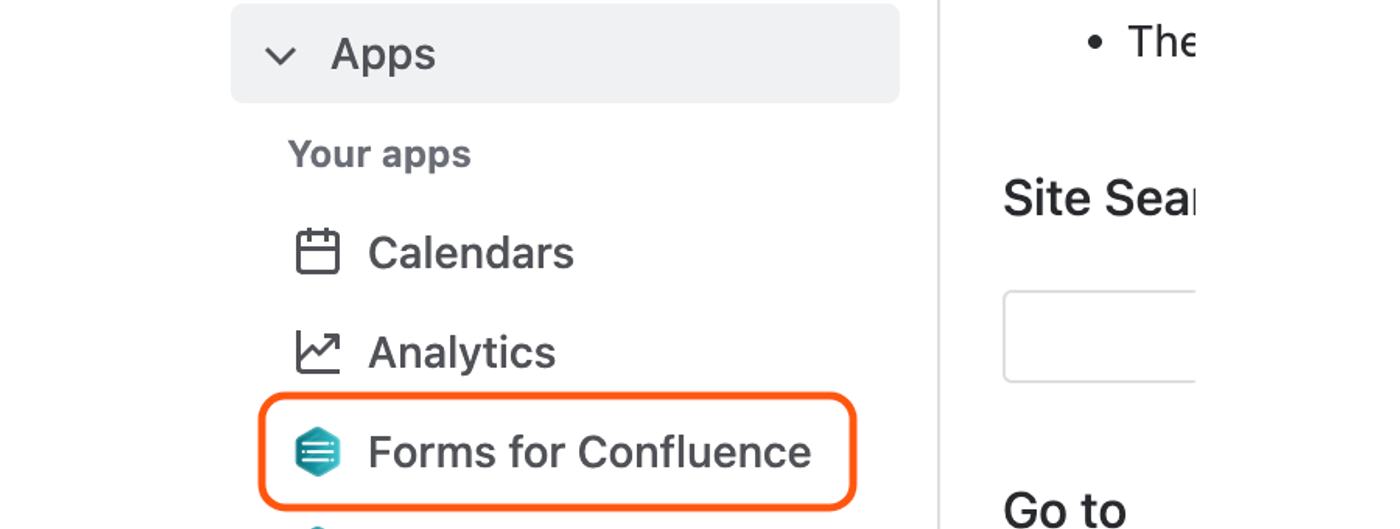Click the bulleted "The" text line
Image resolution: width=1400 pixels, height=529 pixels.
point(1160,41)
